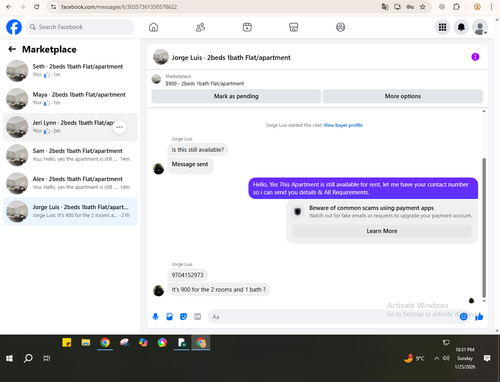
Task: Click the scroll up arrow in chat pane
Action: pos(484,111)
